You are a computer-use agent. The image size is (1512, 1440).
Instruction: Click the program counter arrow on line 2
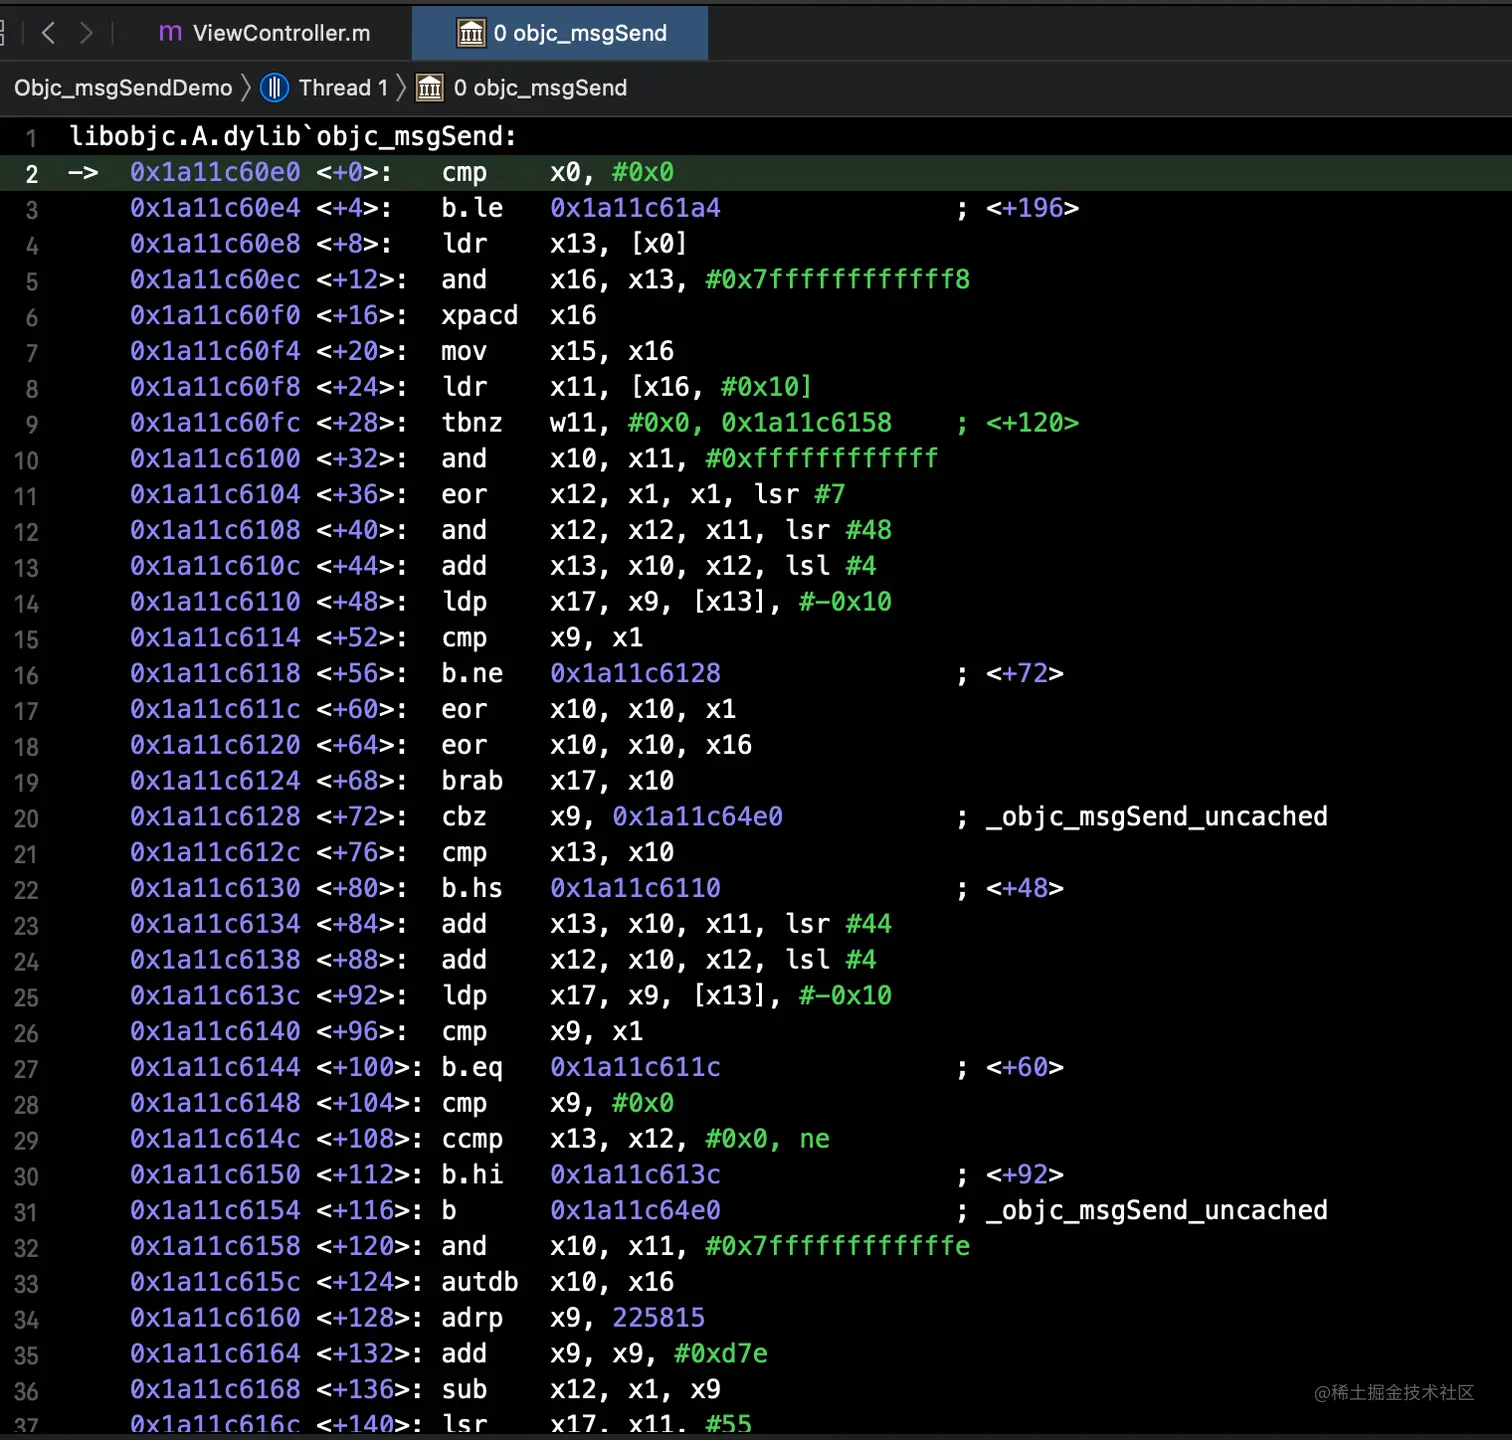click(84, 172)
